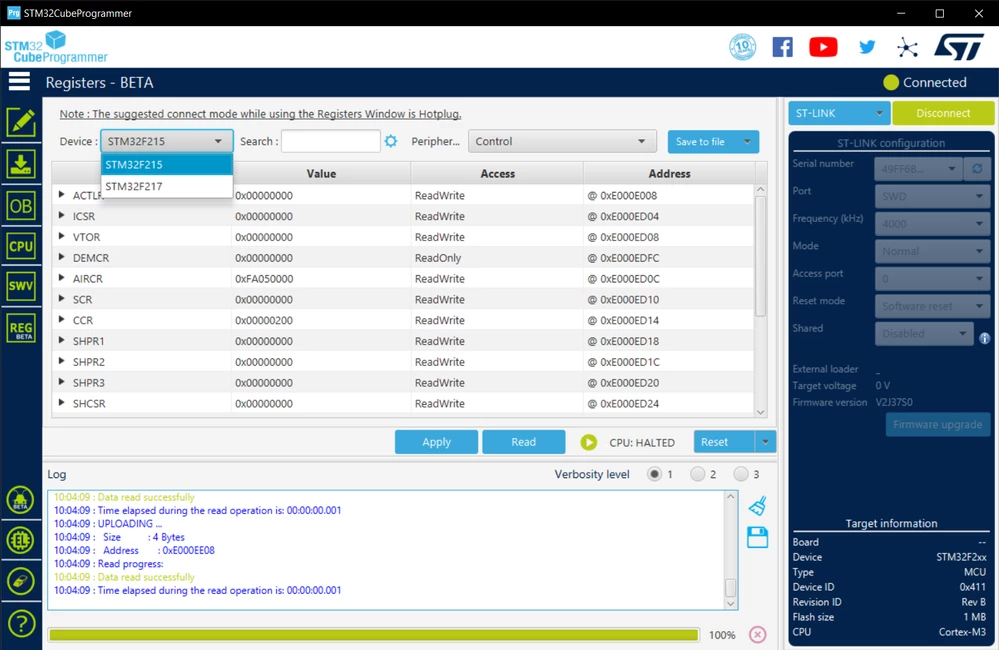The image size is (999, 650).
Task: Set verbosity level to 1
Action: coord(654,474)
